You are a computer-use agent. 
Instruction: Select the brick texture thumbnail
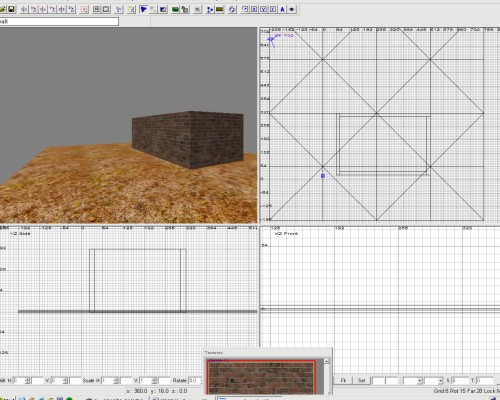coord(261,378)
